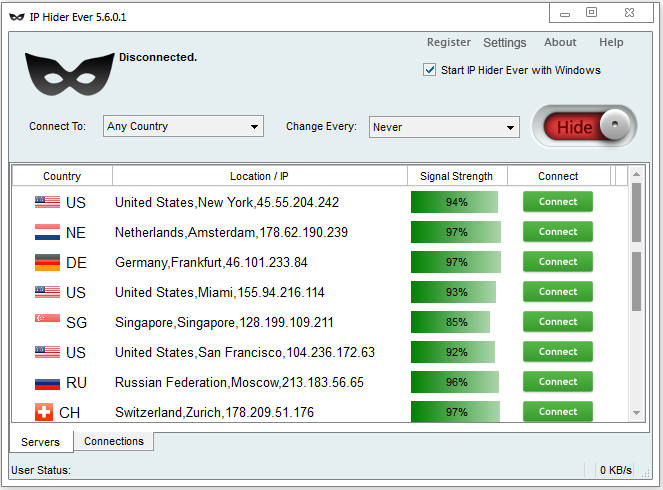The height and width of the screenshot is (490, 663).
Task: Click the 92% signal strength bar
Action: coord(453,352)
